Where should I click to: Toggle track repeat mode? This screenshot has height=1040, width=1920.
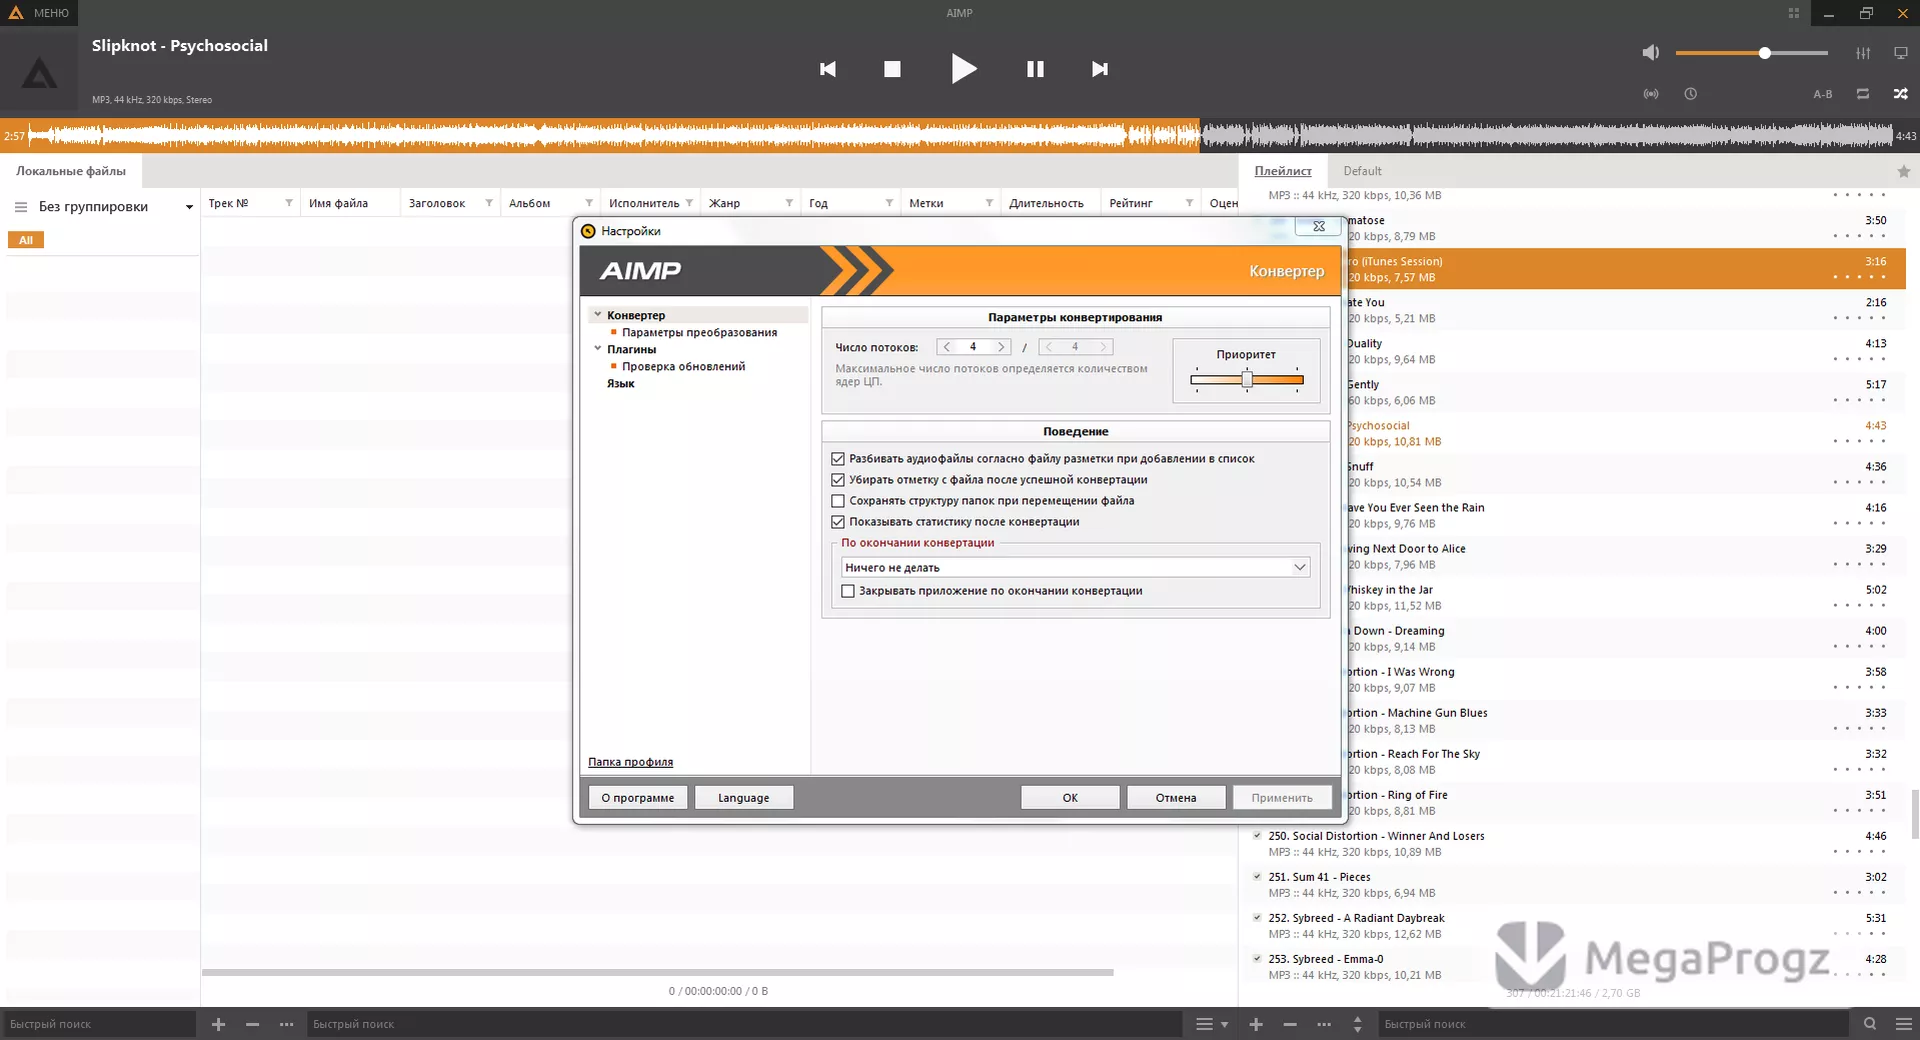tap(1863, 94)
